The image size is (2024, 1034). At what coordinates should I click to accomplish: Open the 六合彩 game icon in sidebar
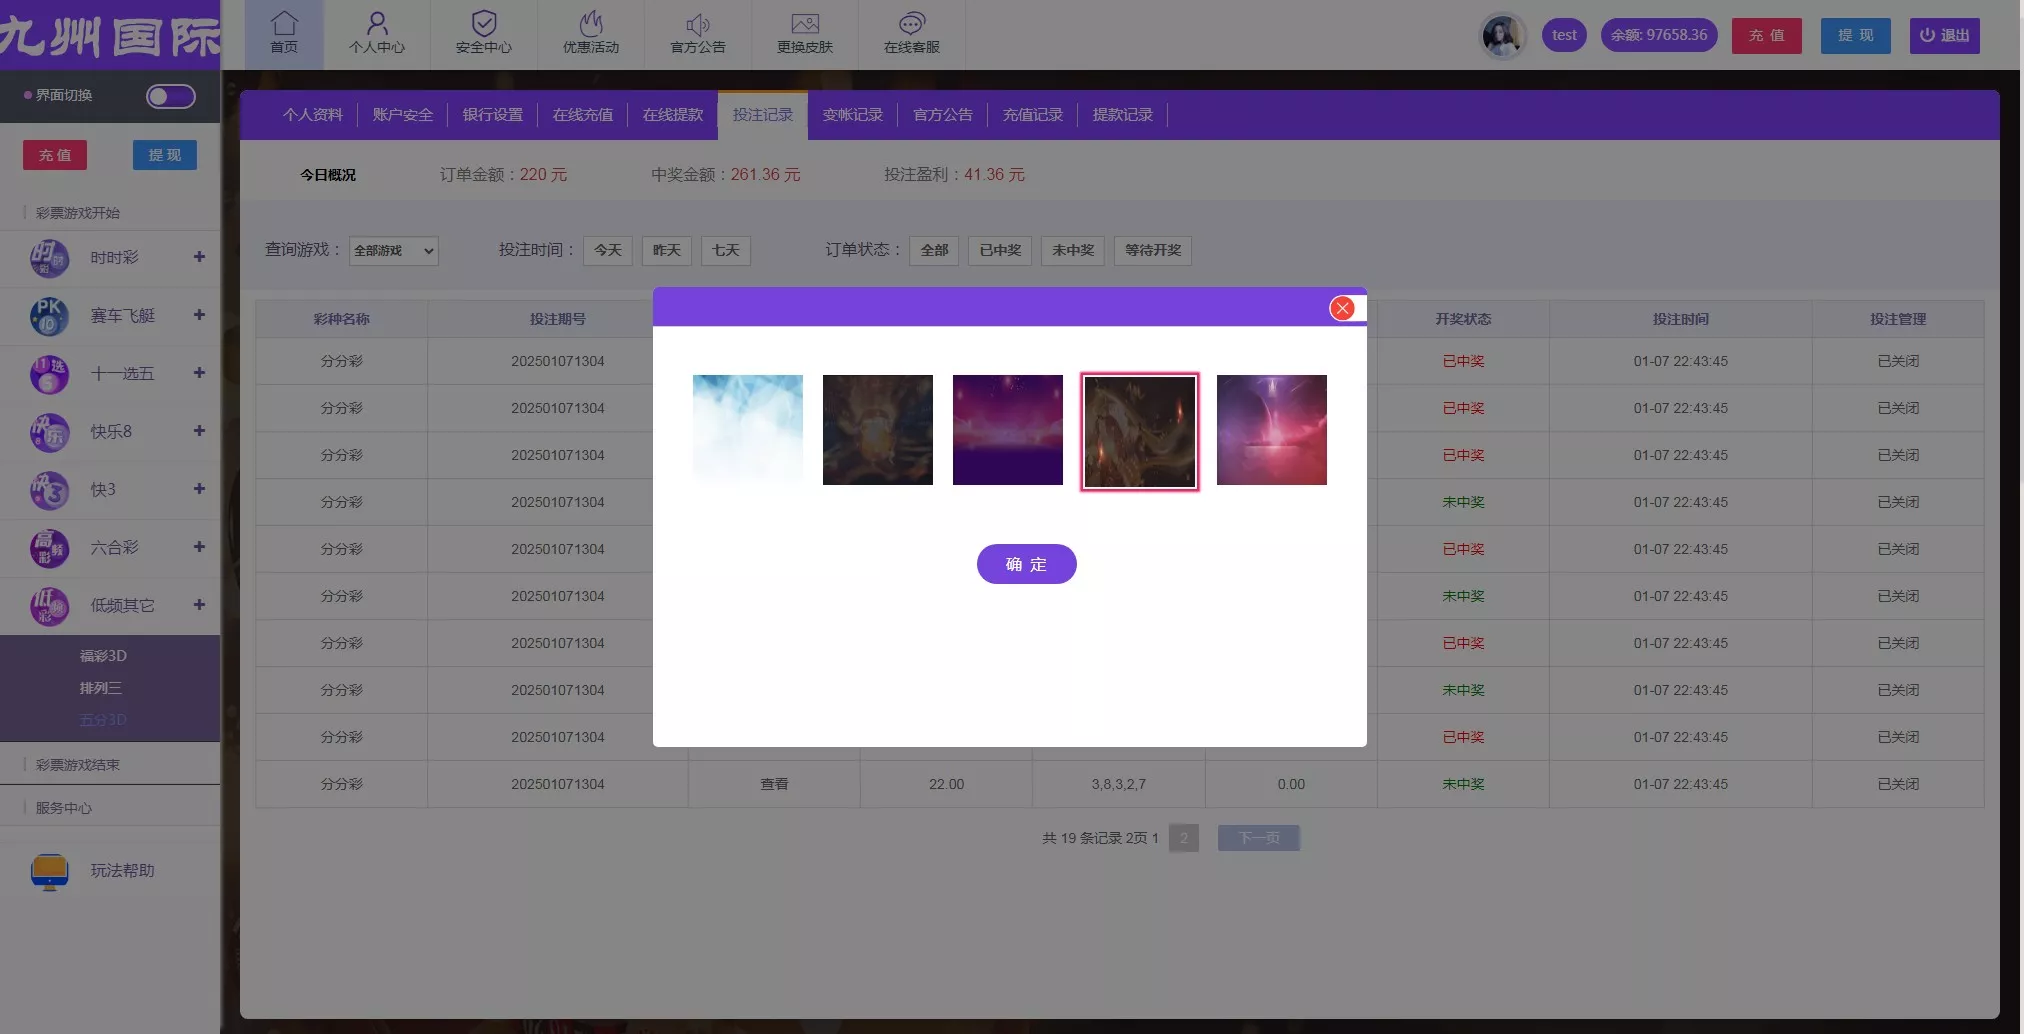click(50, 548)
